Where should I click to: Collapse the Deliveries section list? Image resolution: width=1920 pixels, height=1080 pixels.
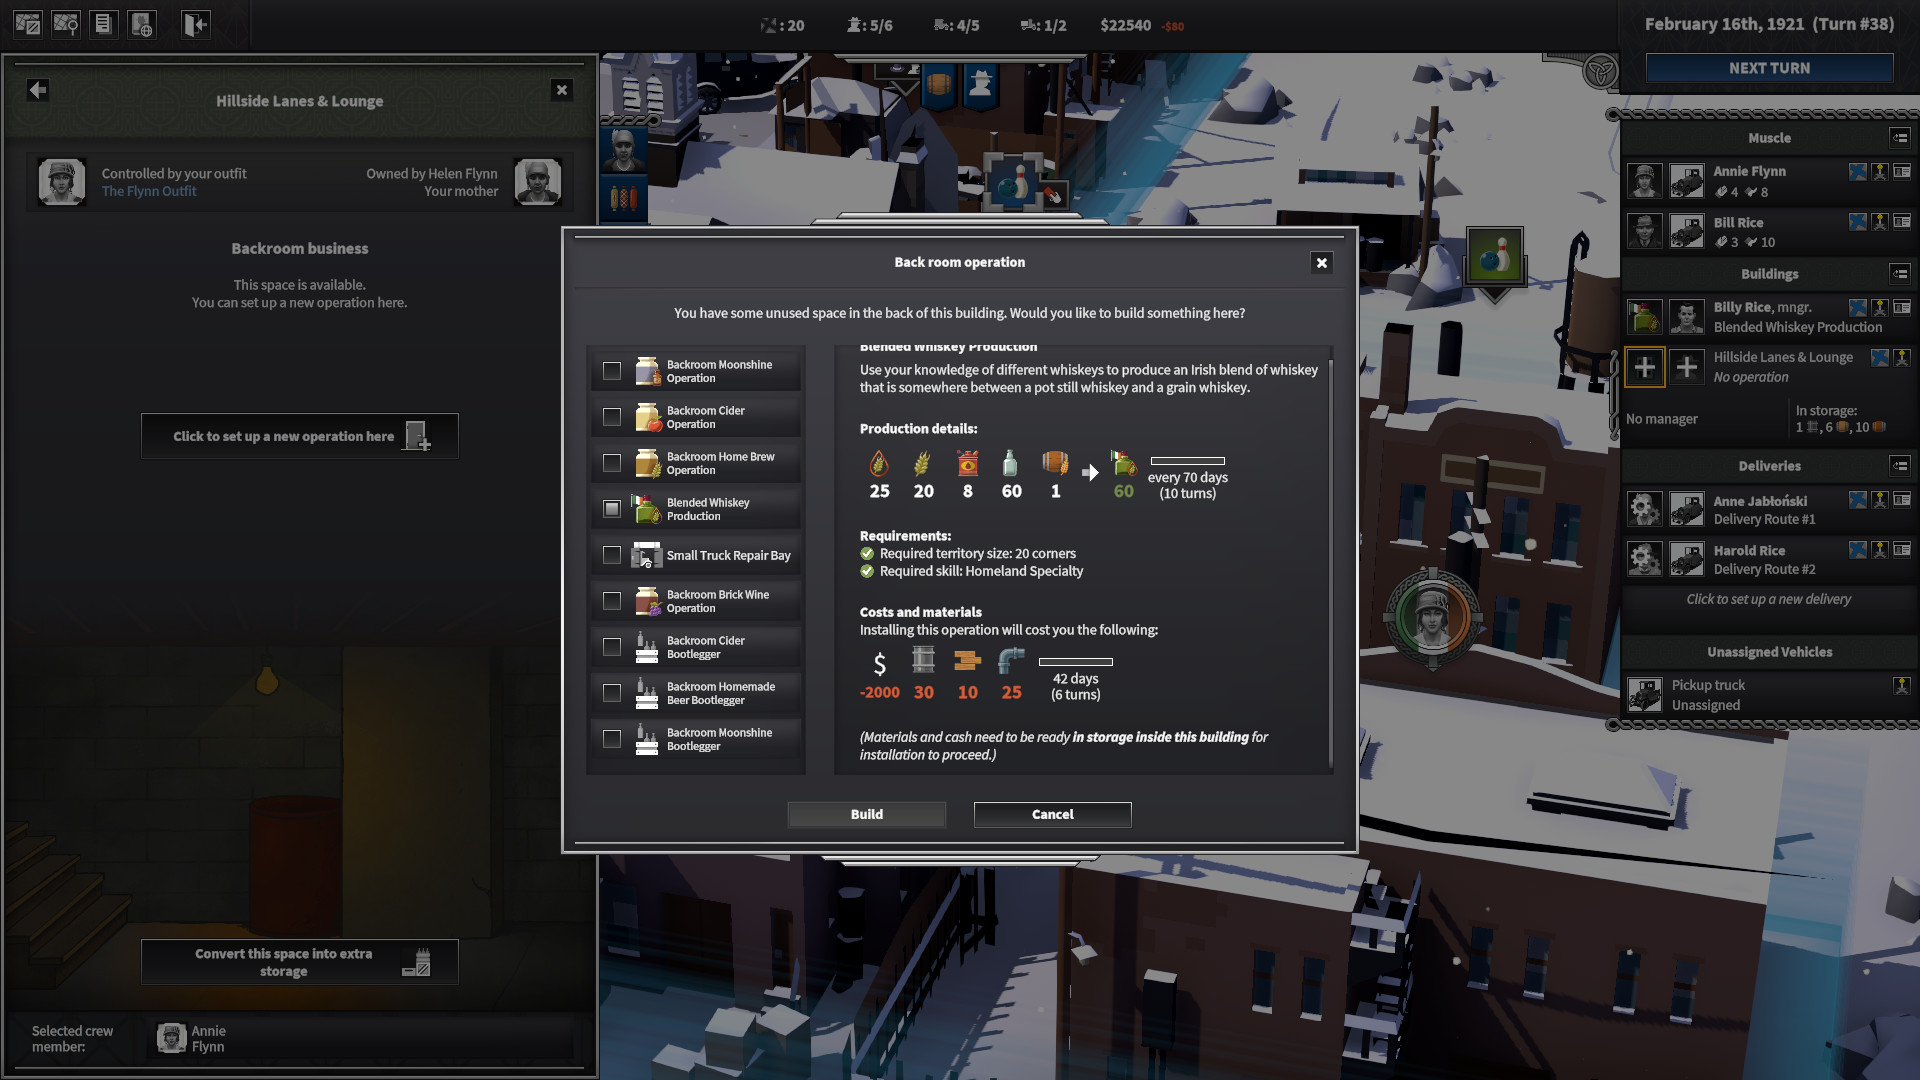pyautogui.click(x=1898, y=466)
